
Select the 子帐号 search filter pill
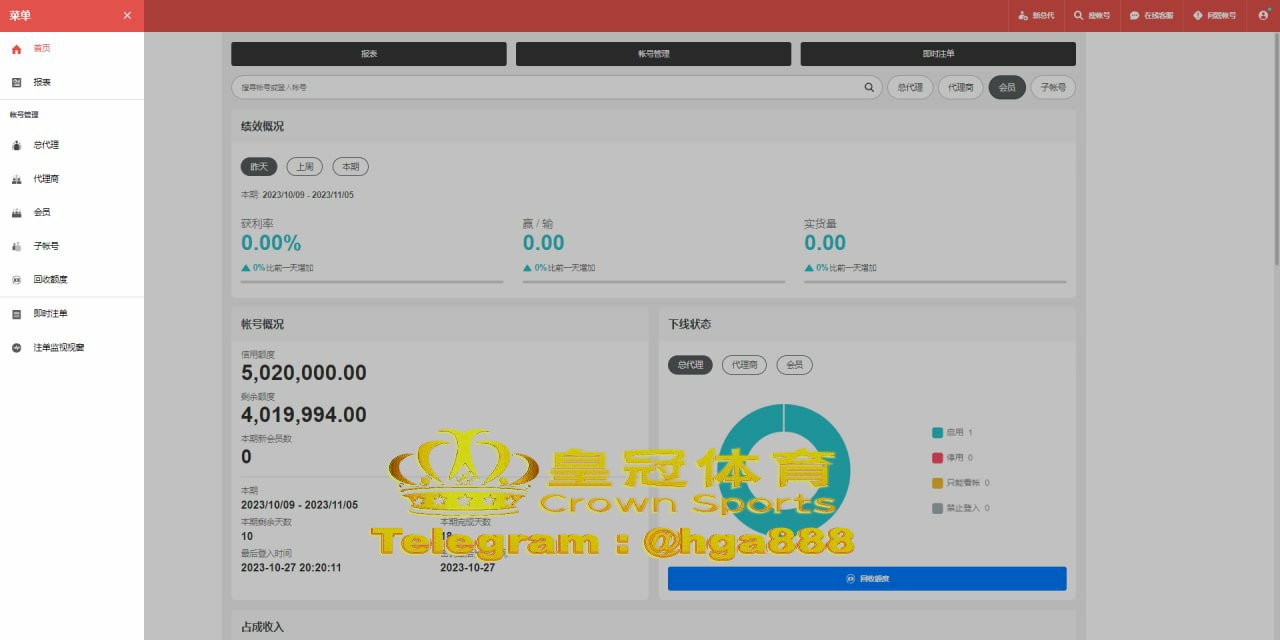point(1053,87)
